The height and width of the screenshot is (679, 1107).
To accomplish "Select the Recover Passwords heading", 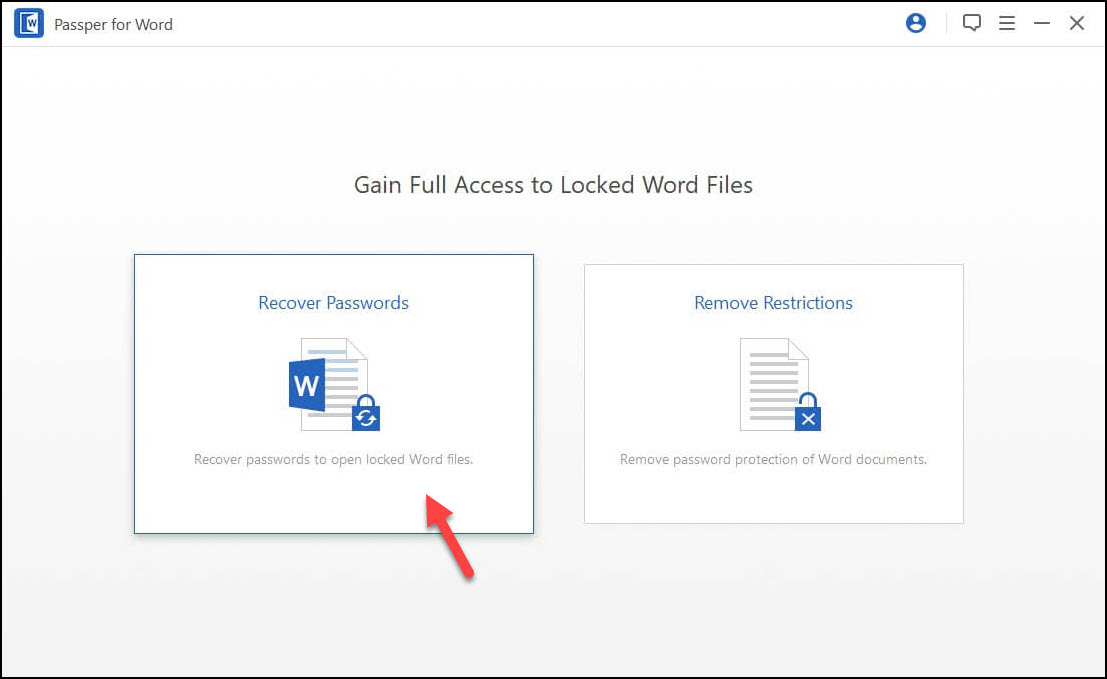I will pyautogui.click(x=333, y=303).
